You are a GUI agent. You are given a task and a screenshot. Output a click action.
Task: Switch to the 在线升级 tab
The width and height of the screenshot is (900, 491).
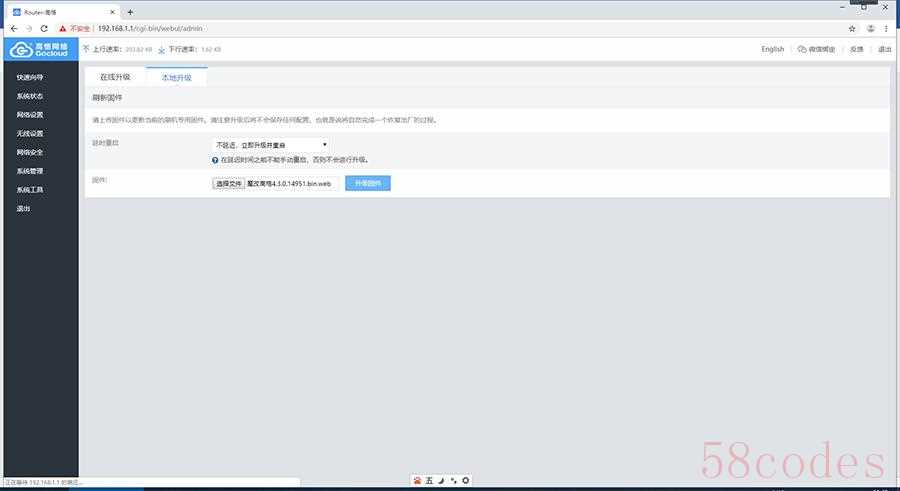tap(114, 77)
